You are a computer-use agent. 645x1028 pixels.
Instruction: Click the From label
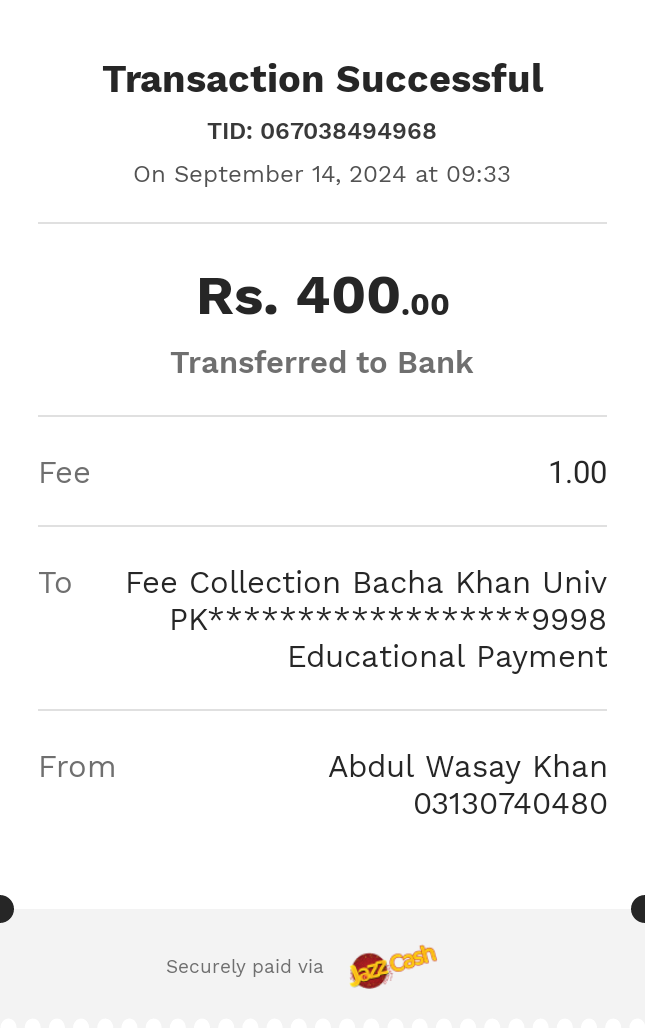click(x=77, y=767)
